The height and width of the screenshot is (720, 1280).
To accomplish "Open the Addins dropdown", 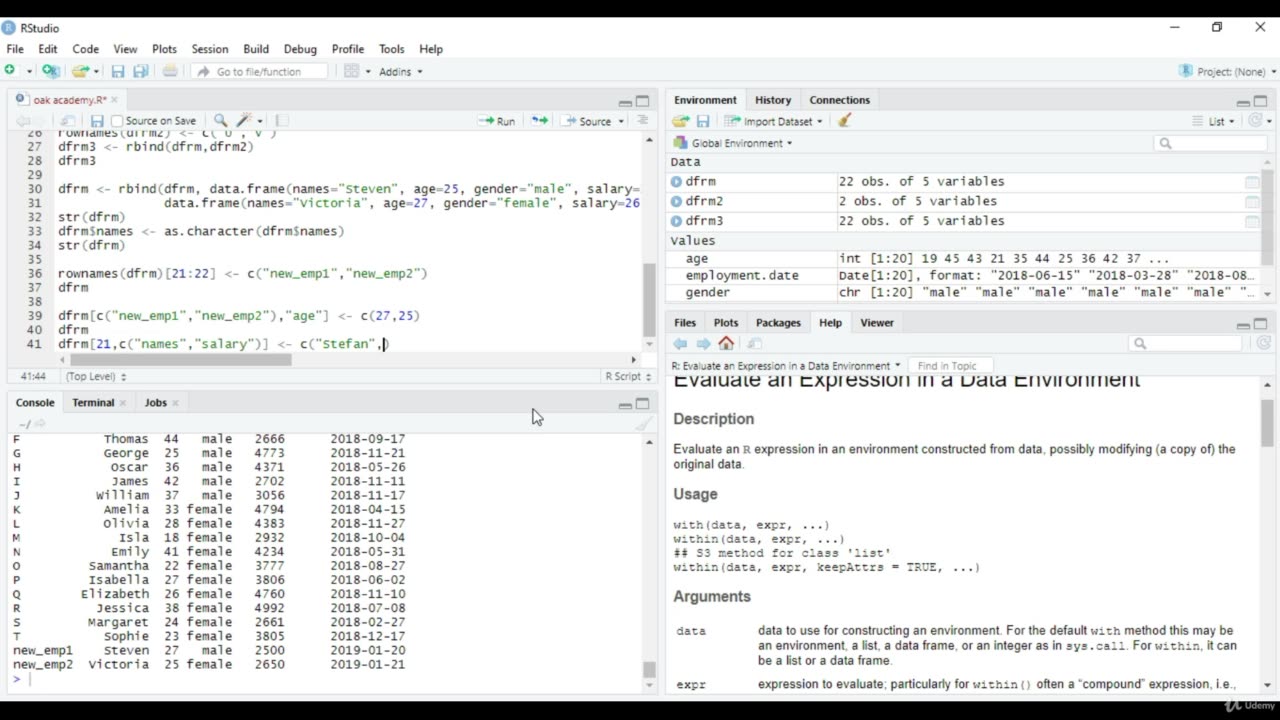I will [x=400, y=71].
